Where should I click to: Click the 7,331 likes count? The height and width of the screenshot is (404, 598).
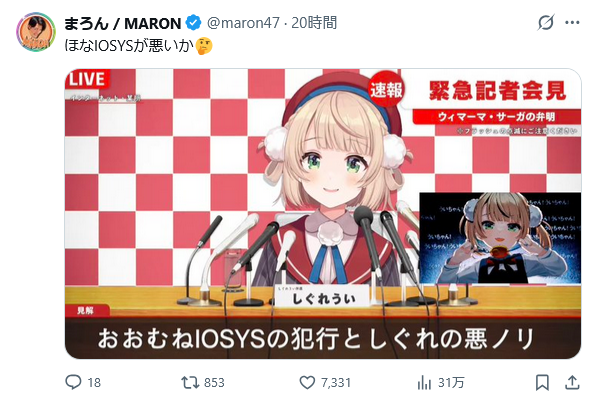click(336, 383)
